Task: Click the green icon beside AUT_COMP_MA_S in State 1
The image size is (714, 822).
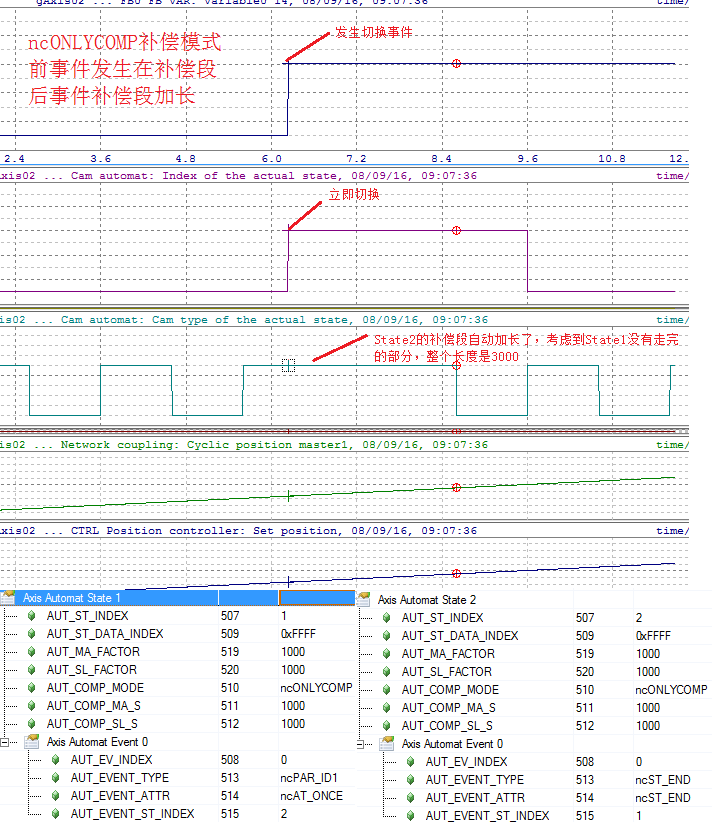Action: [31, 706]
